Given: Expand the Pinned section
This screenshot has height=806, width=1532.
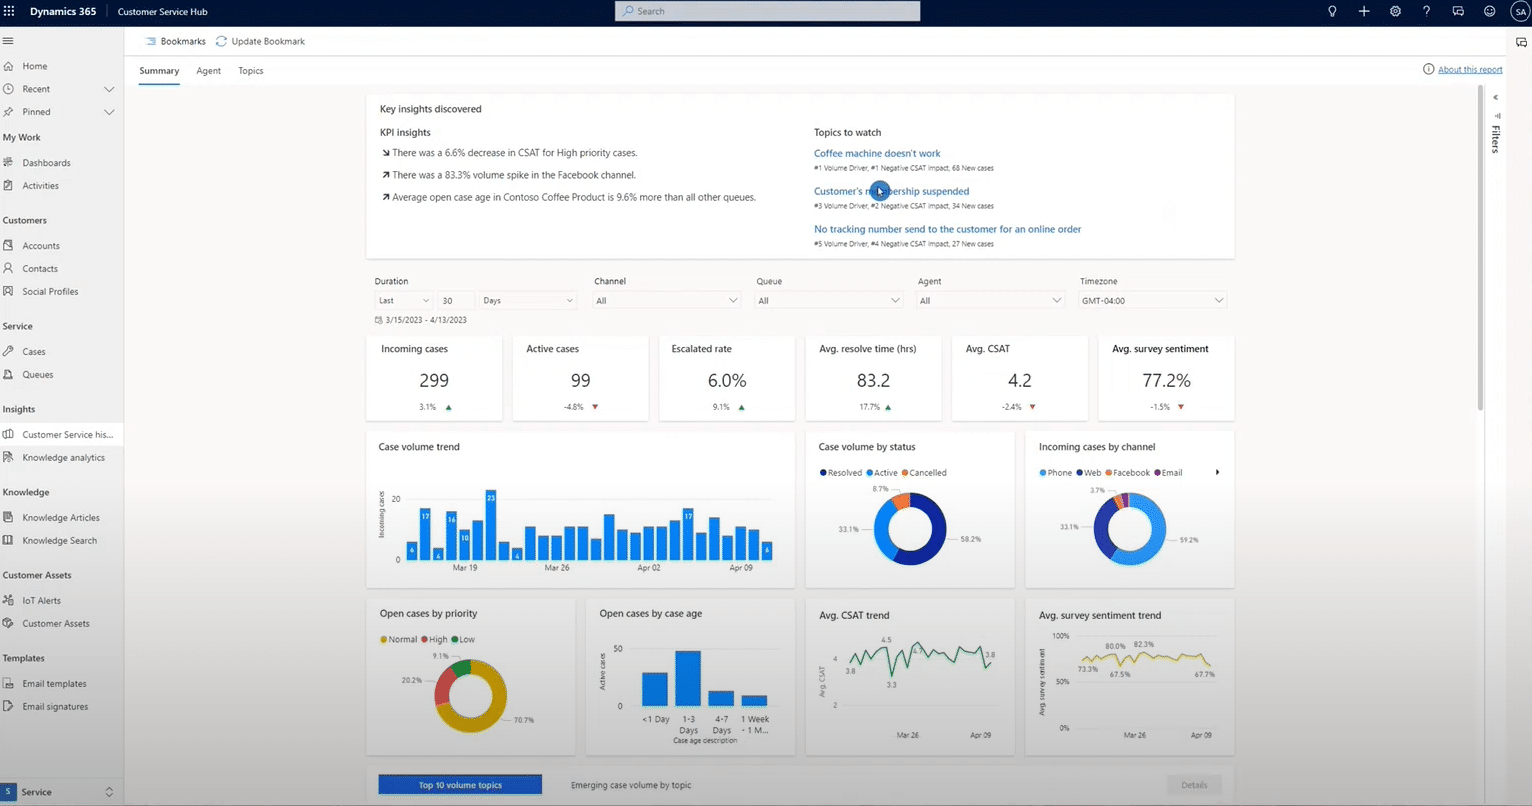Looking at the screenshot, I should tap(110, 111).
